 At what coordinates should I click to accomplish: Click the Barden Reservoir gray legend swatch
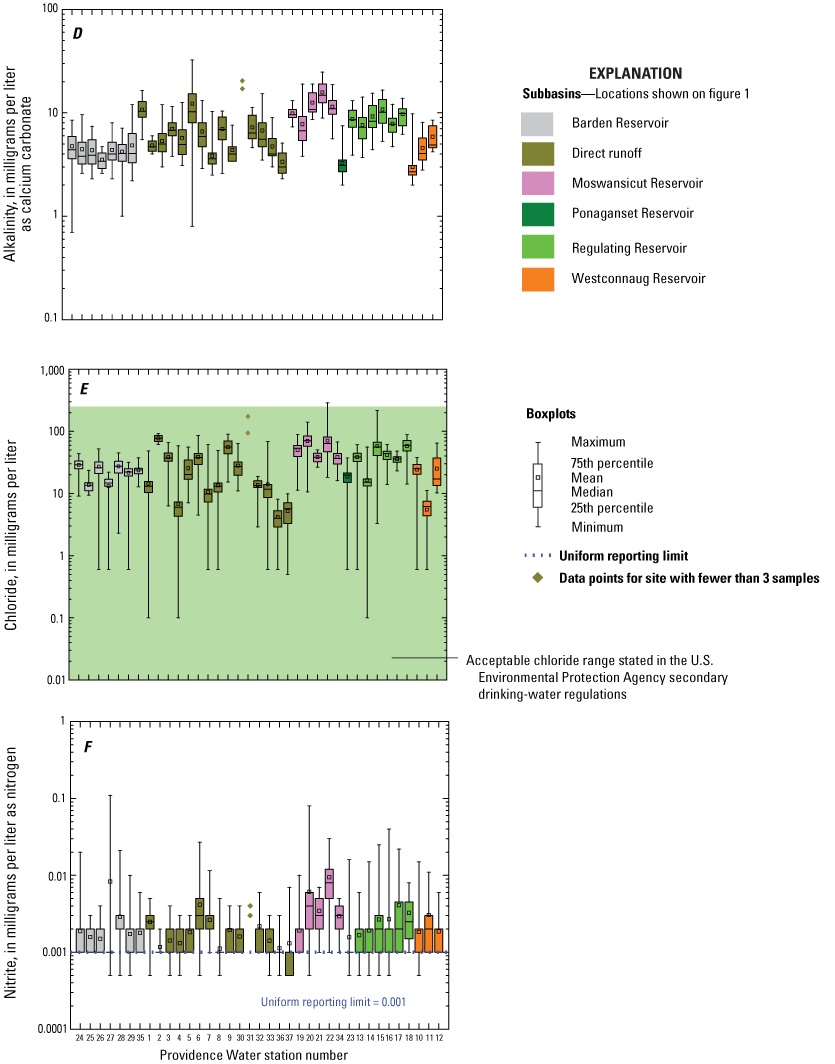click(540, 124)
